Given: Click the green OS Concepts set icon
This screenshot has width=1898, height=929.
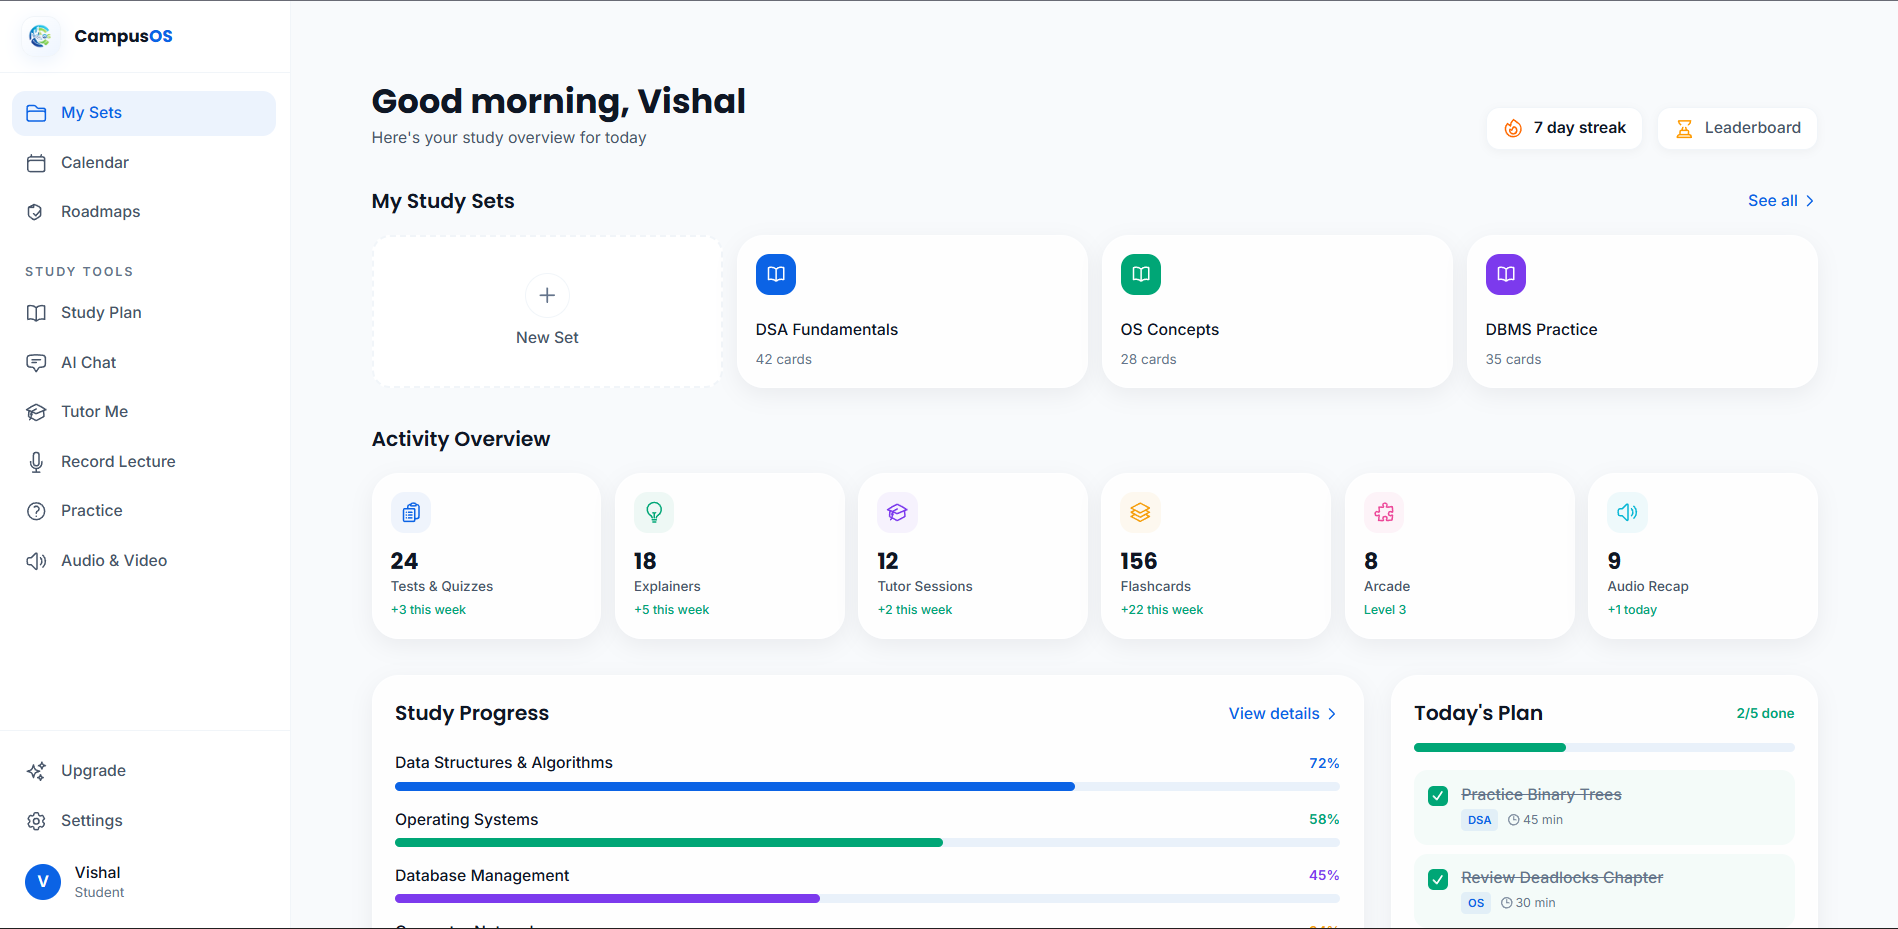Looking at the screenshot, I should [x=1140, y=274].
